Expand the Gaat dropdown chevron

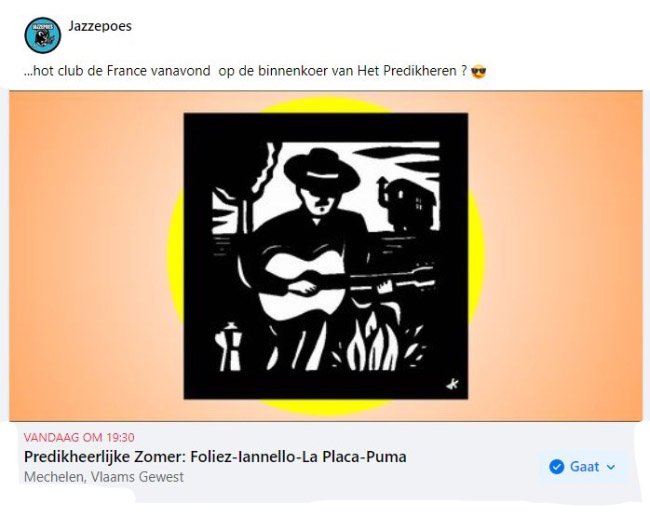pyautogui.click(x=611, y=467)
